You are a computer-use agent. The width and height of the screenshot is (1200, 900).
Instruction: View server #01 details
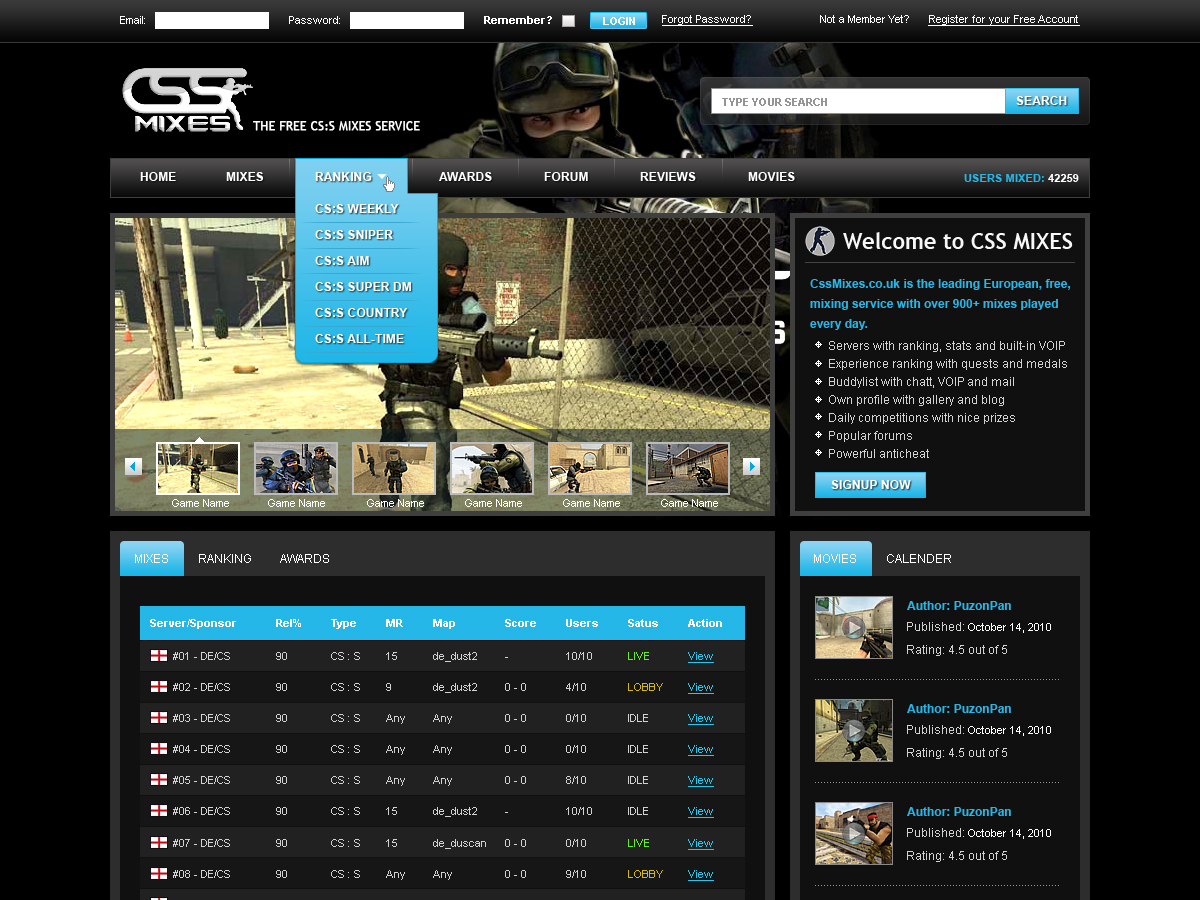700,656
